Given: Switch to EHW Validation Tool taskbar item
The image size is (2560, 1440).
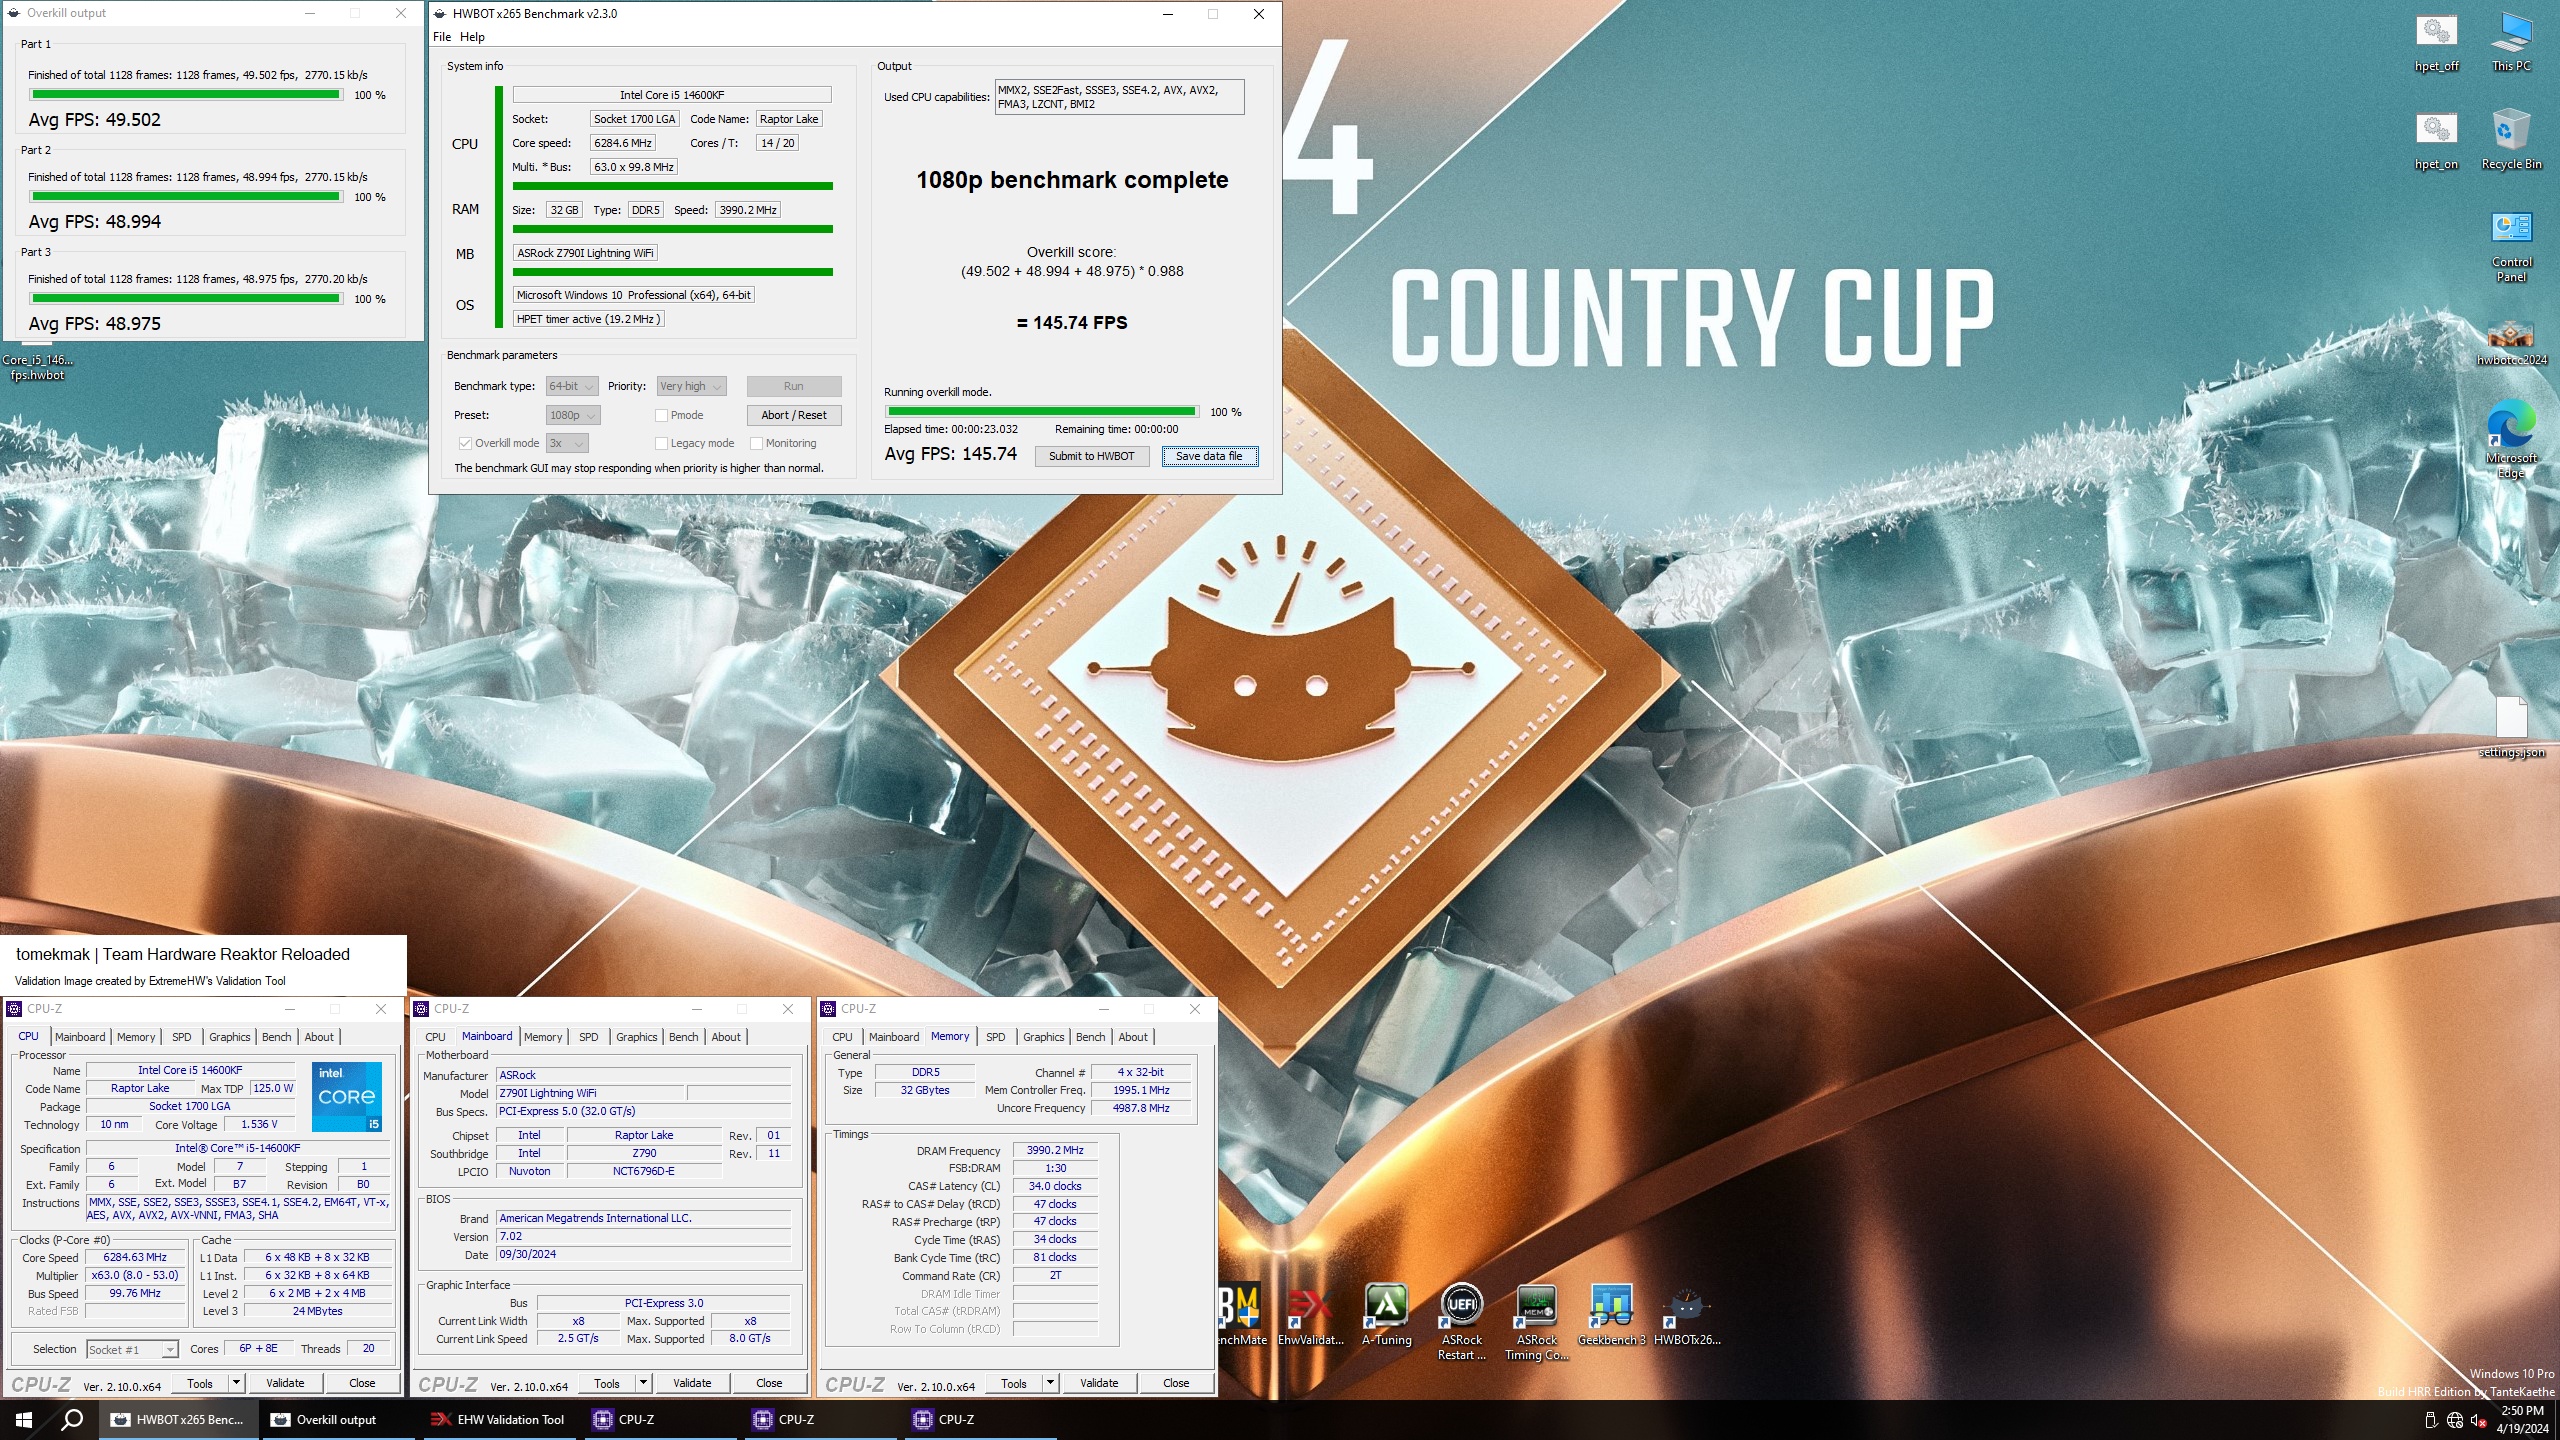Looking at the screenshot, I should click(498, 1419).
